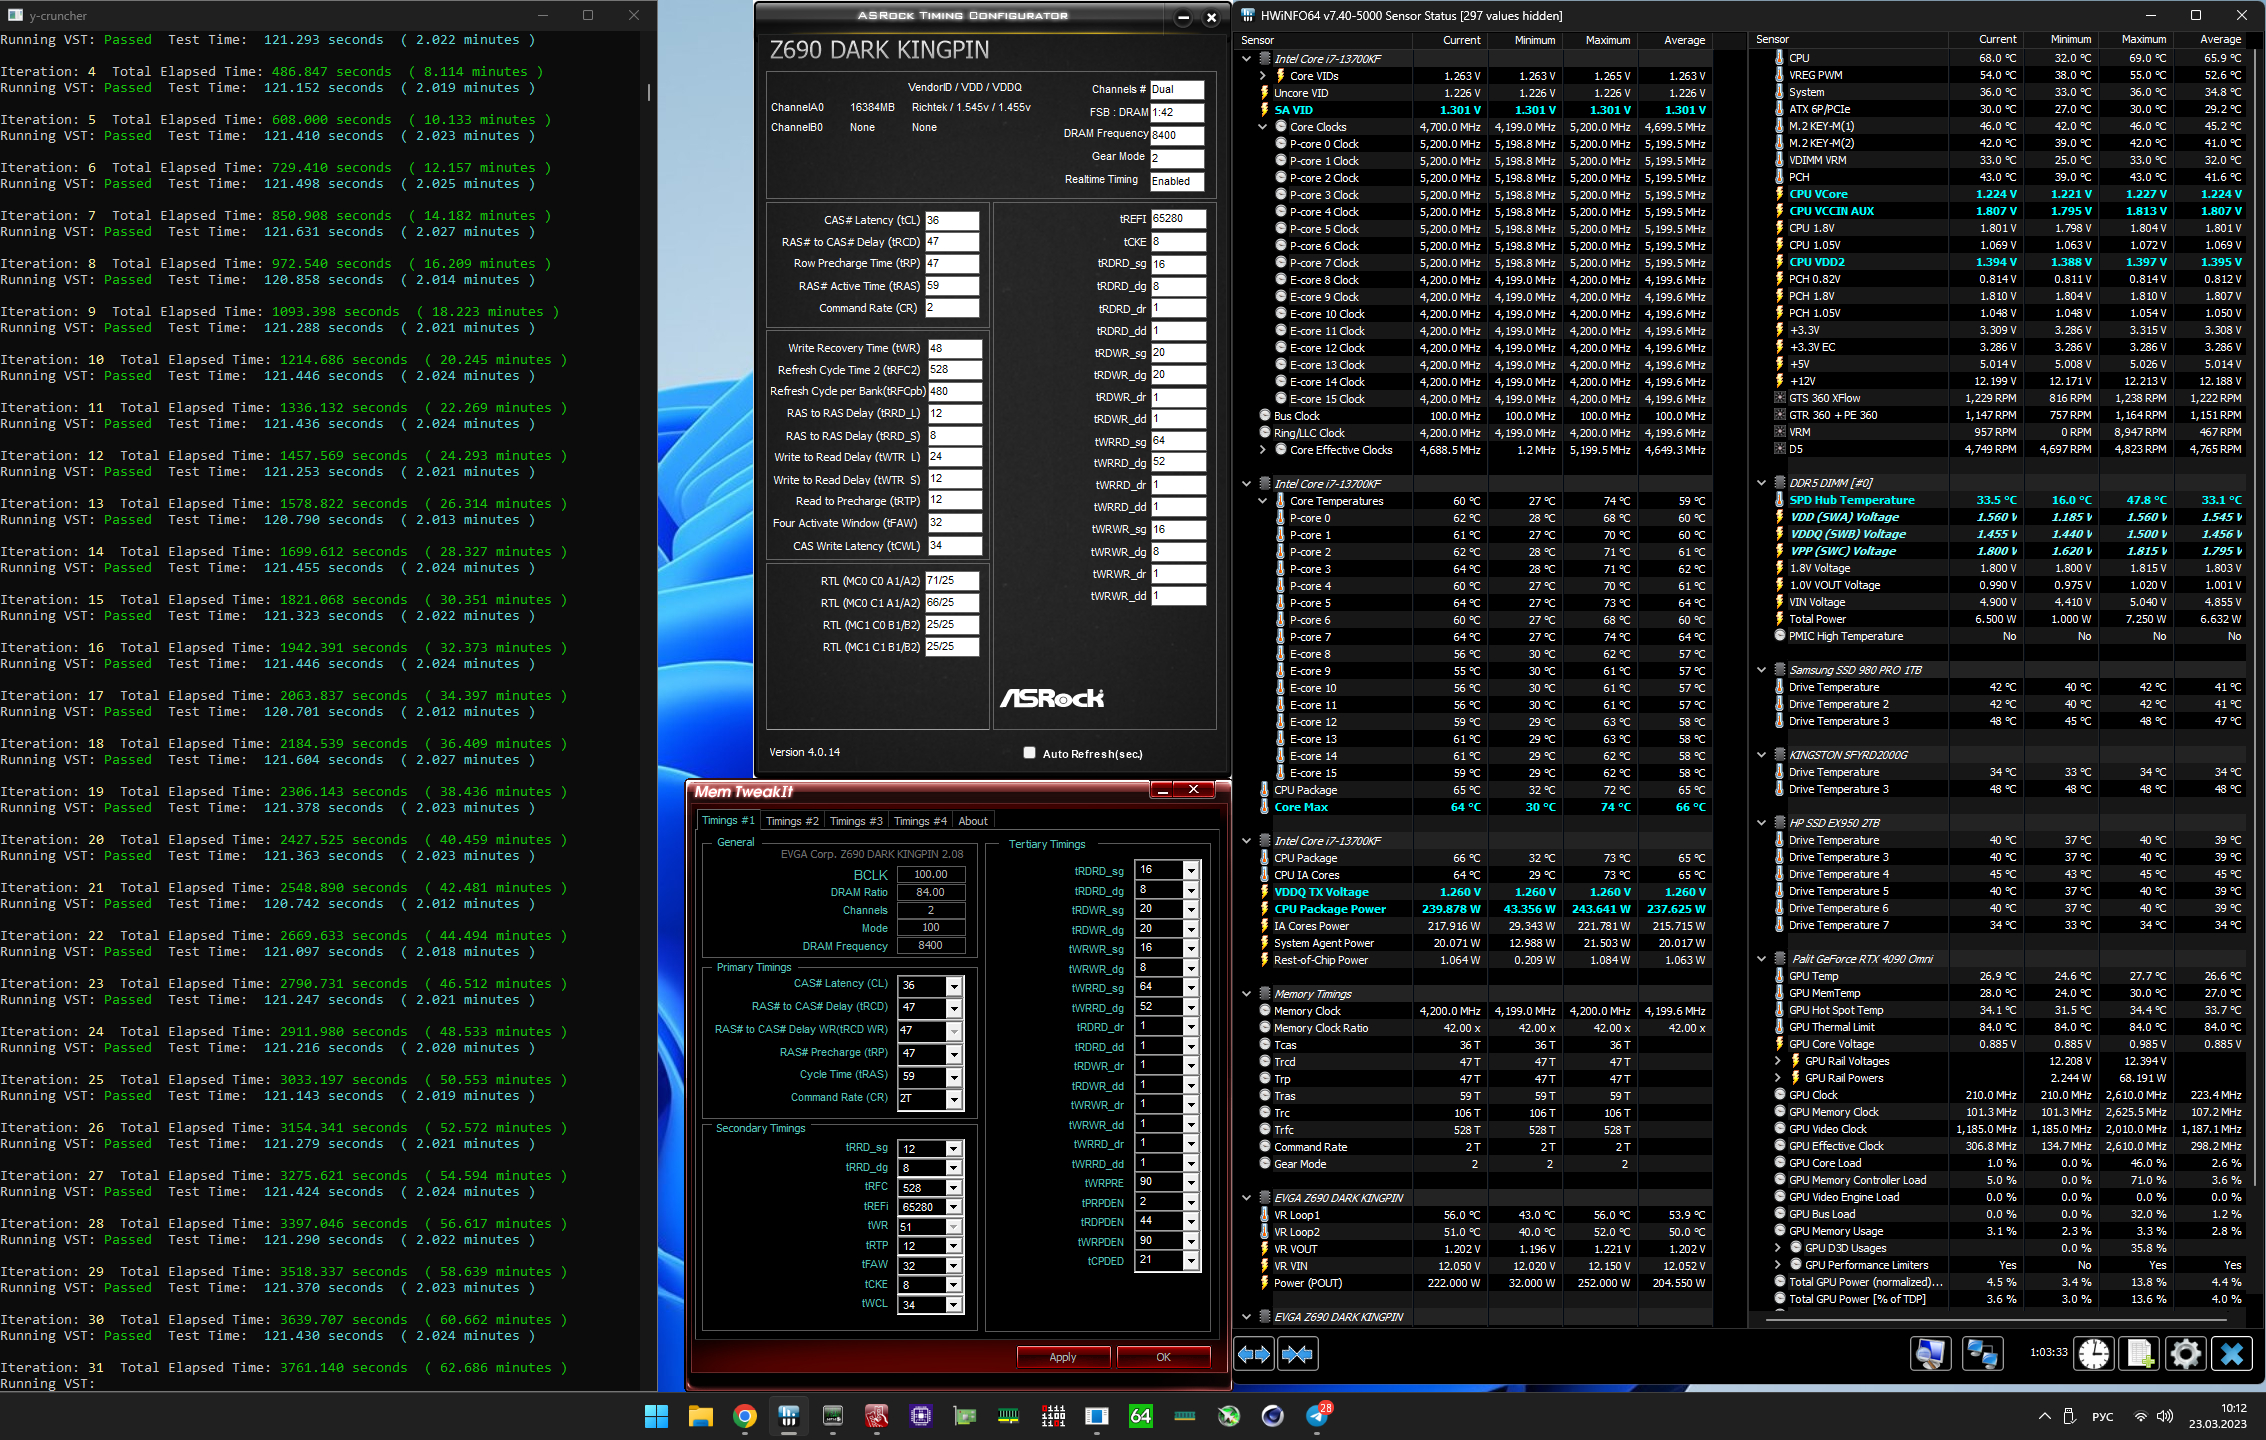The width and height of the screenshot is (2266, 1440).
Task: Open the tRDRD_sg dropdown in MemTweakIt
Action: tap(1190, 871)
